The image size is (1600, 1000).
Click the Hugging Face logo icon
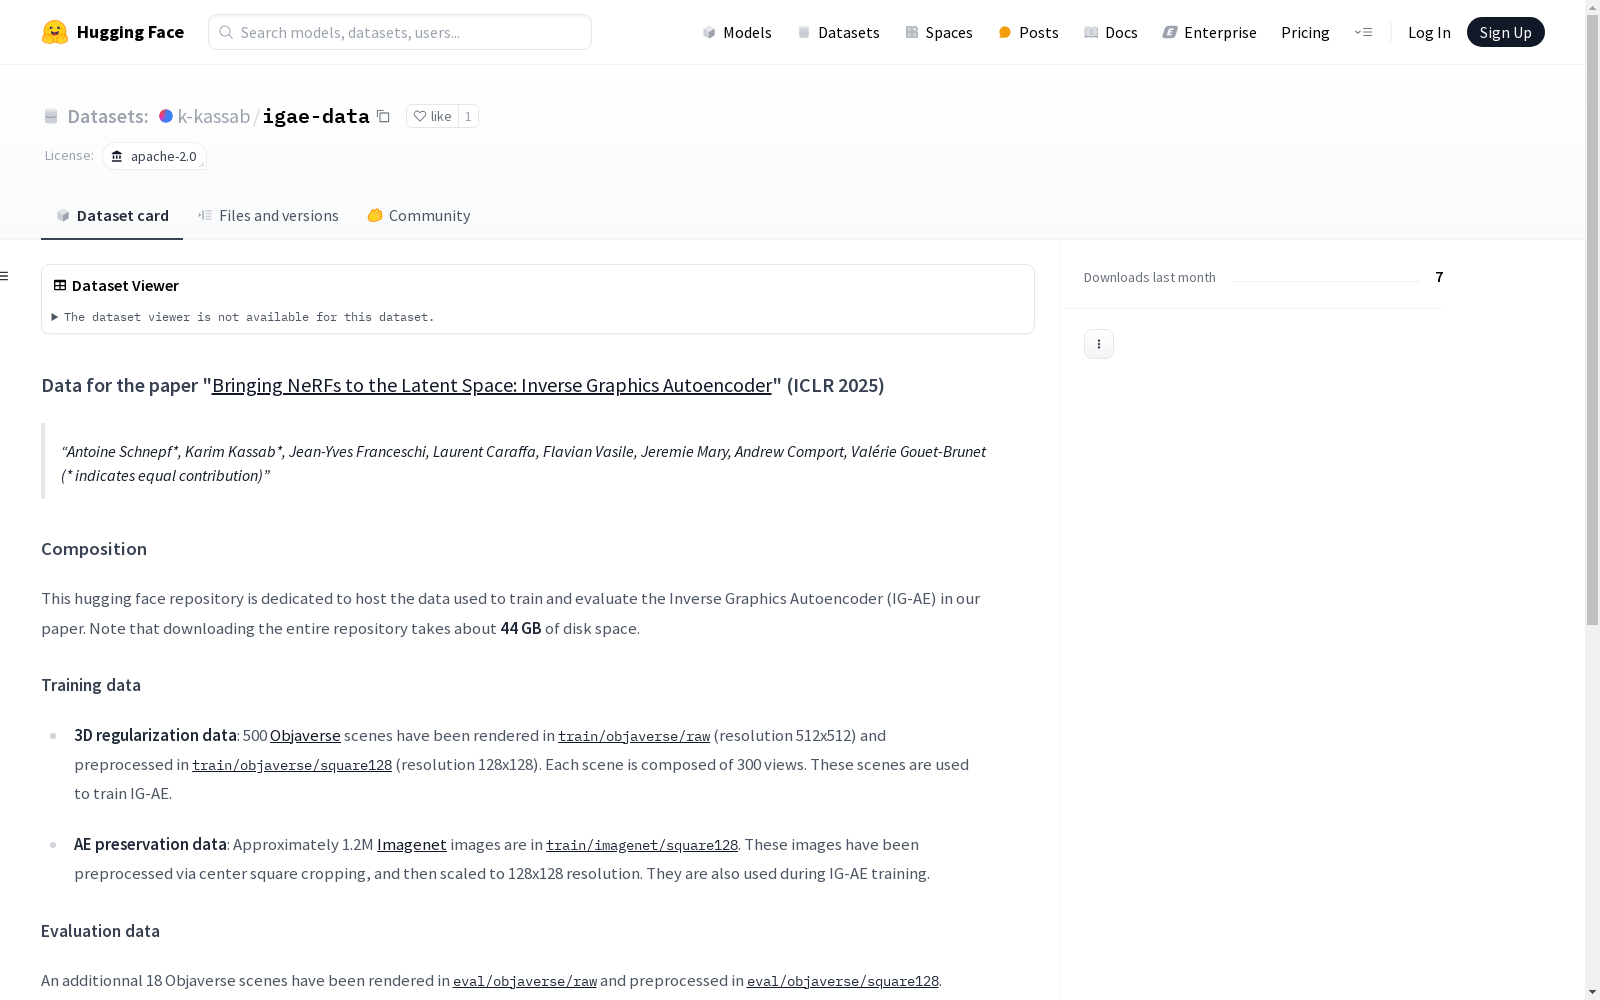tap(55, 32)
